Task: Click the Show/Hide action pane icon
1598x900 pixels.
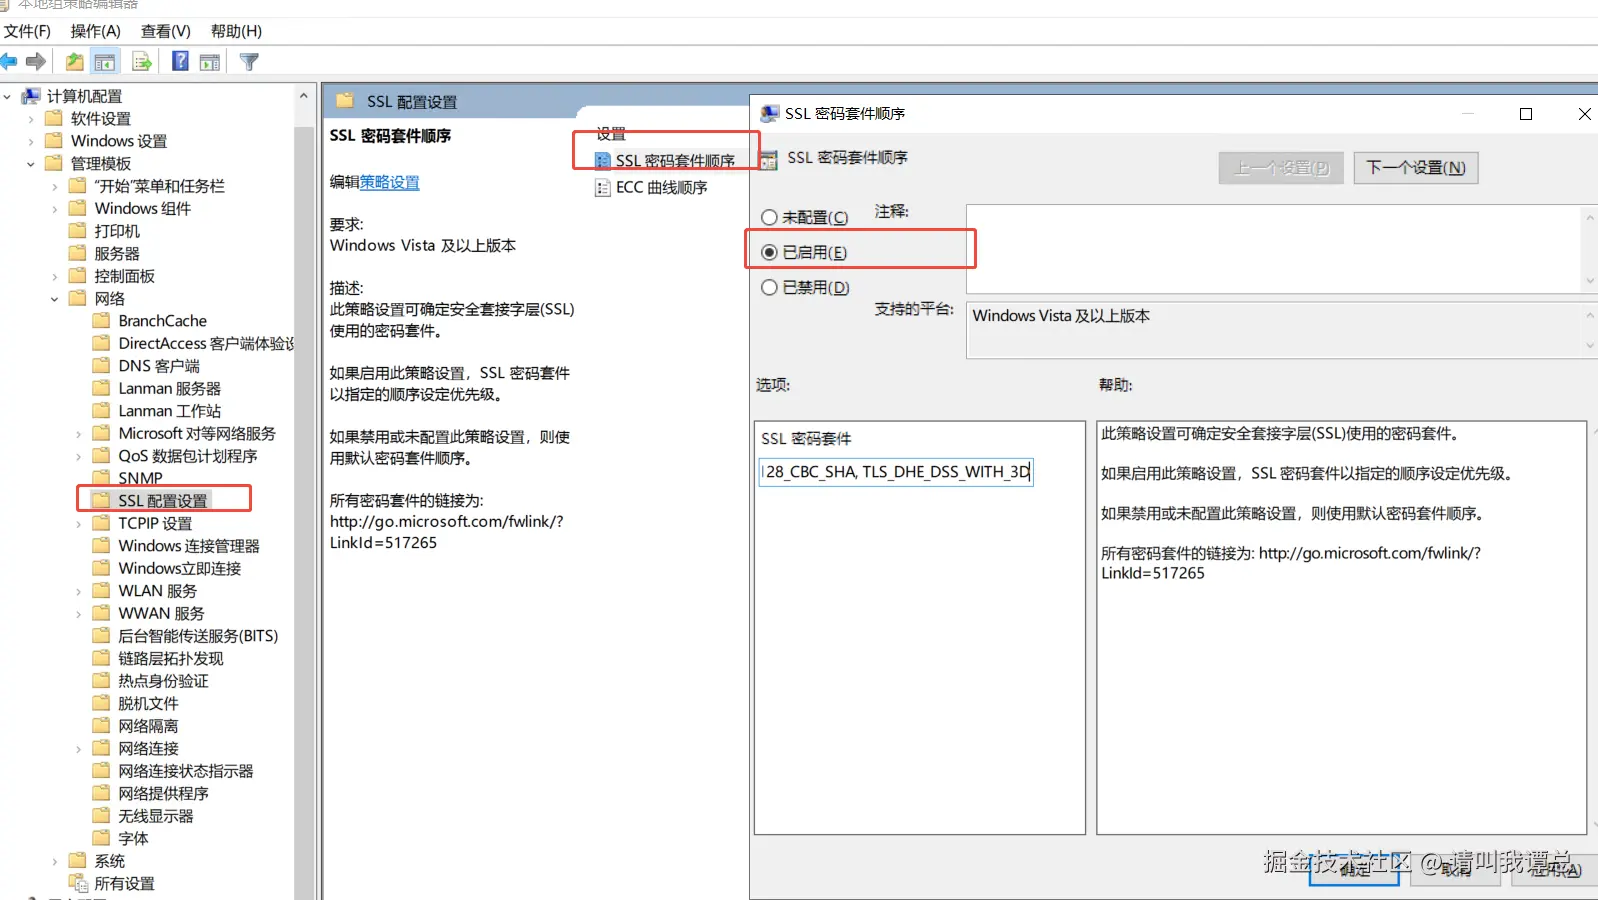Action: coord(210,62)
